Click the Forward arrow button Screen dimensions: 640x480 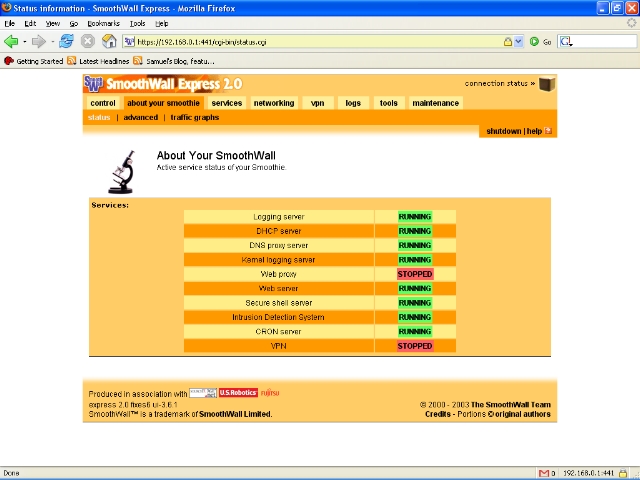pyautogui.click(x=39, y=41)
